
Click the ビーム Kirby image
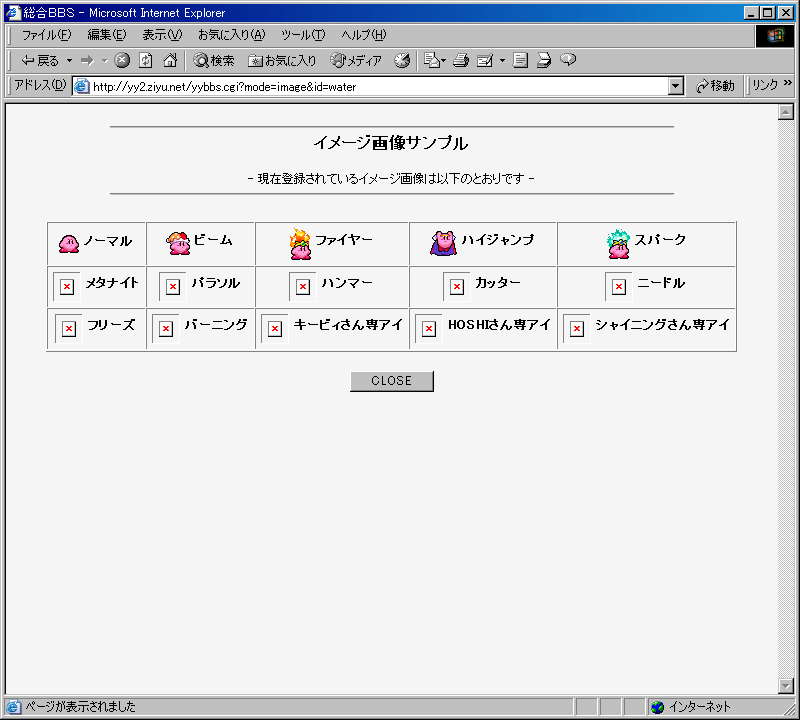click(179, 243)
